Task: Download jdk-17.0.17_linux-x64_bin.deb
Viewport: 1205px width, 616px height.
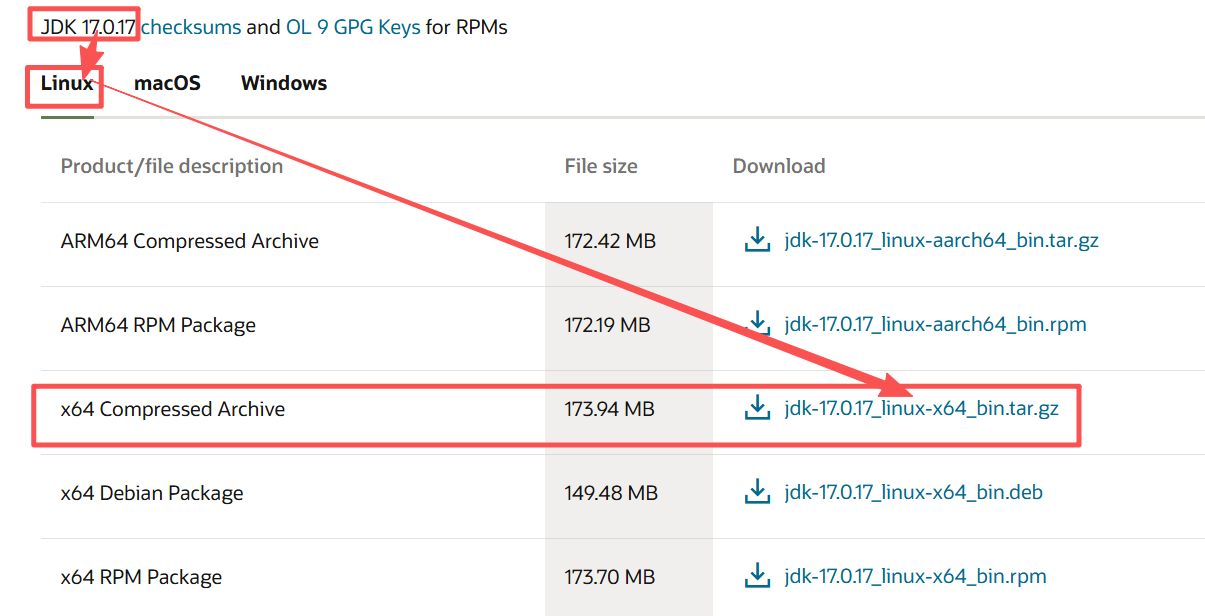Action: (x=914, y=493)
